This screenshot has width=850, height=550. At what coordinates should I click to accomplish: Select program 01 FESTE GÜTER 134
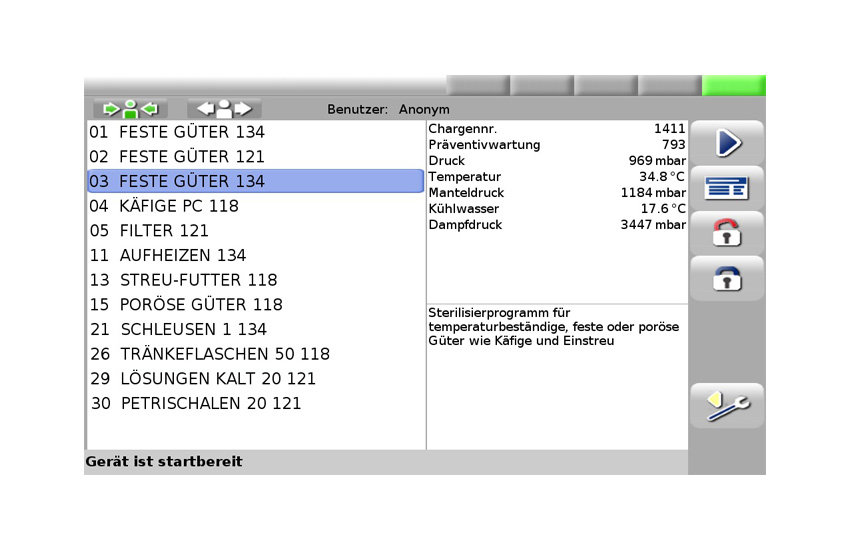[177, 132]
